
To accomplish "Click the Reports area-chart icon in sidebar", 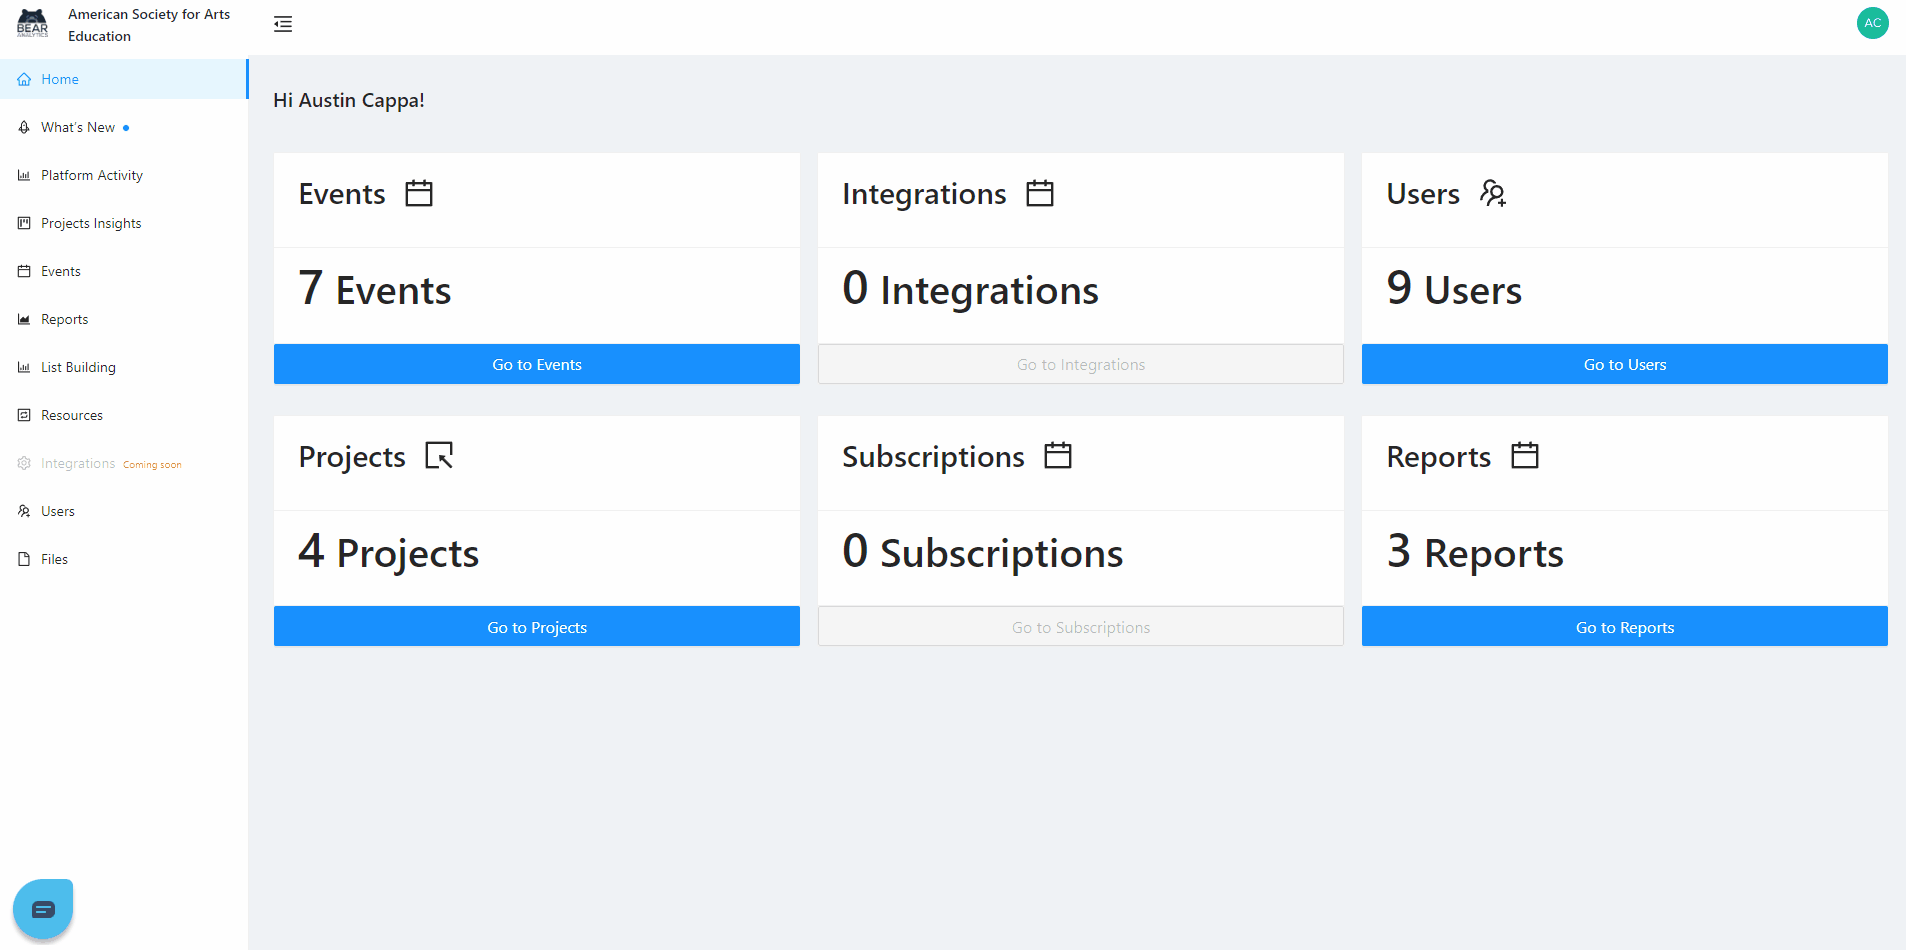I will (x=24, y=320).
